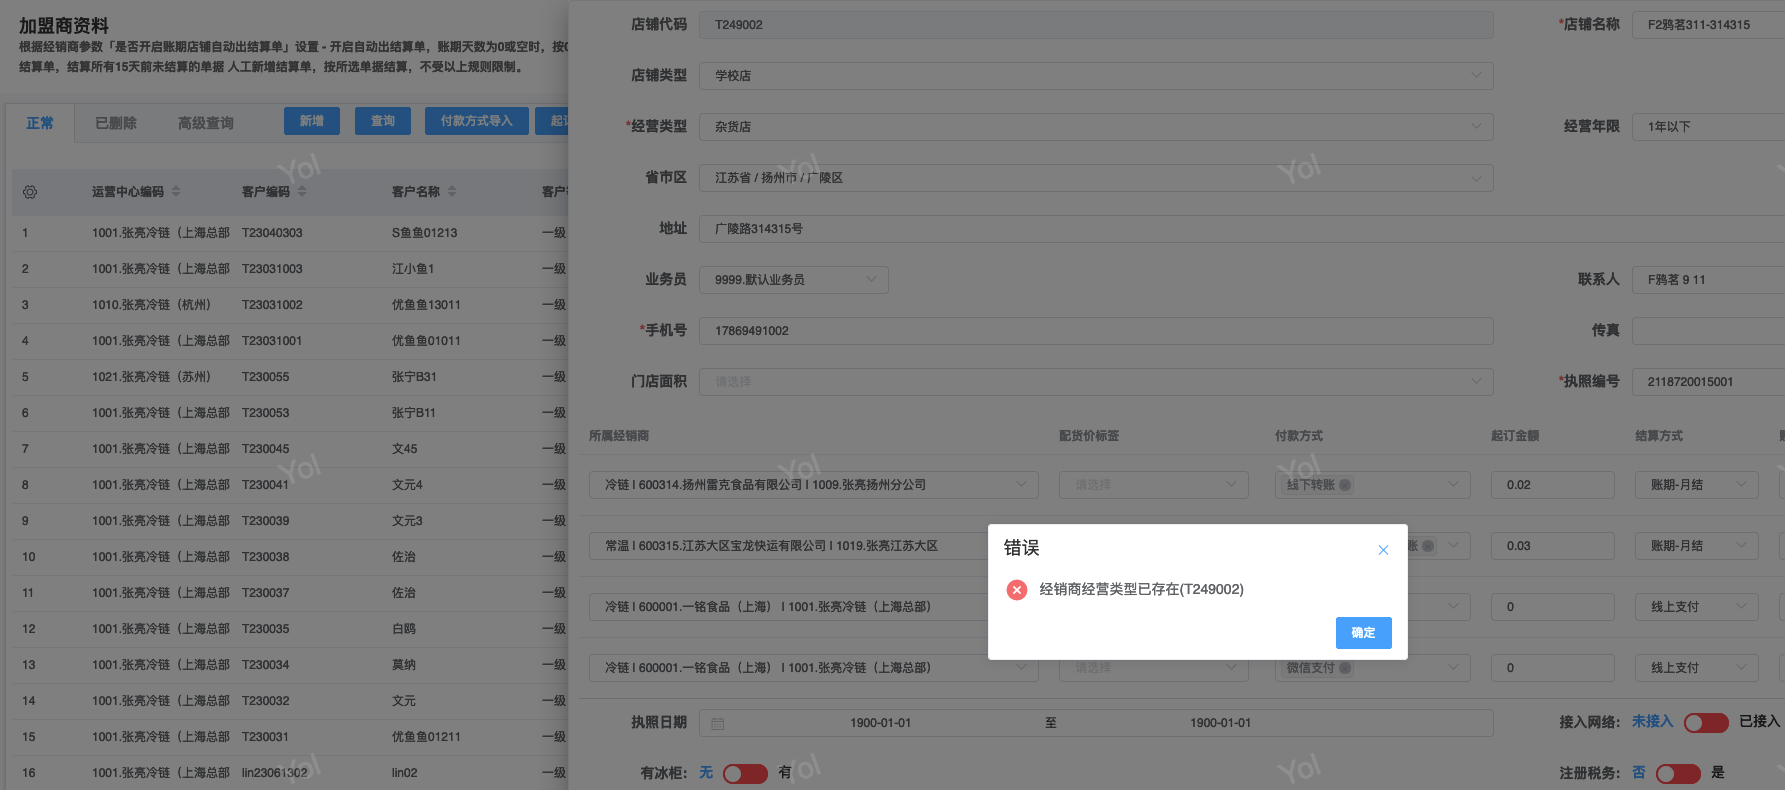This screenshot has width=1785, height=790.
Task: Expand the 业务员 dropdown
Action: click(x=794, y=280)
